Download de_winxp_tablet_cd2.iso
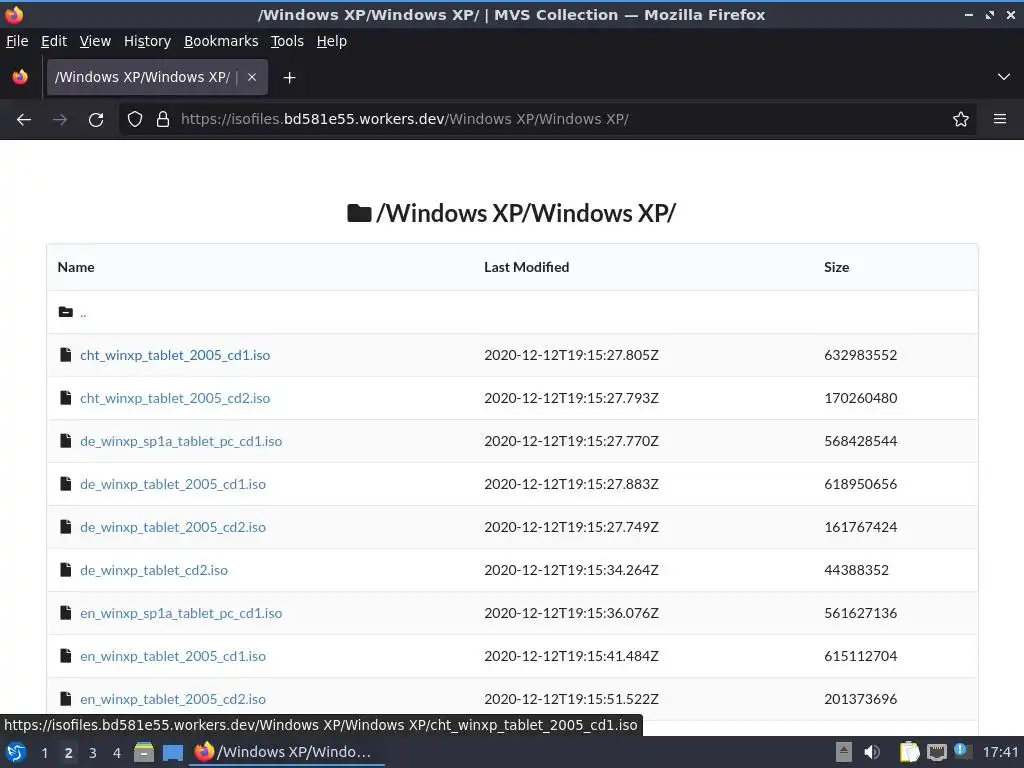This screenshot has width=1024, height=768. click(x=154, y=571)
